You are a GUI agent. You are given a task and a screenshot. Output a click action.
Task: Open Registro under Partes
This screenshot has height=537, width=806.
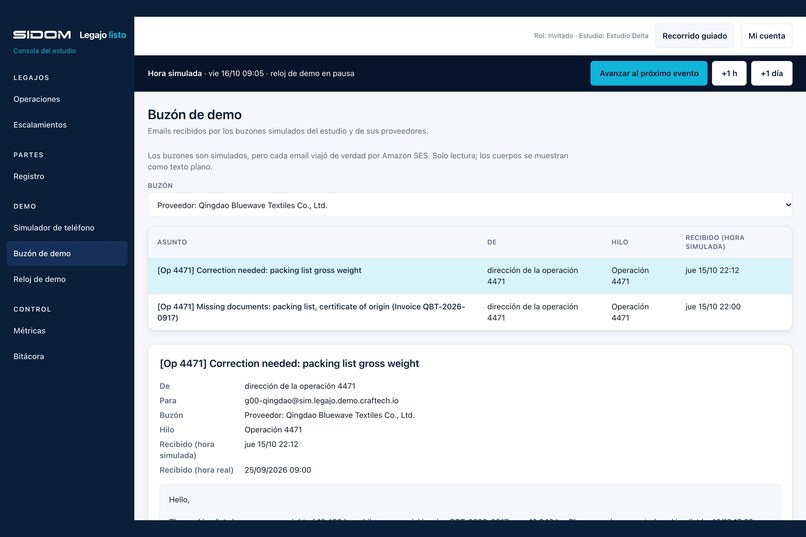point(29,176)
